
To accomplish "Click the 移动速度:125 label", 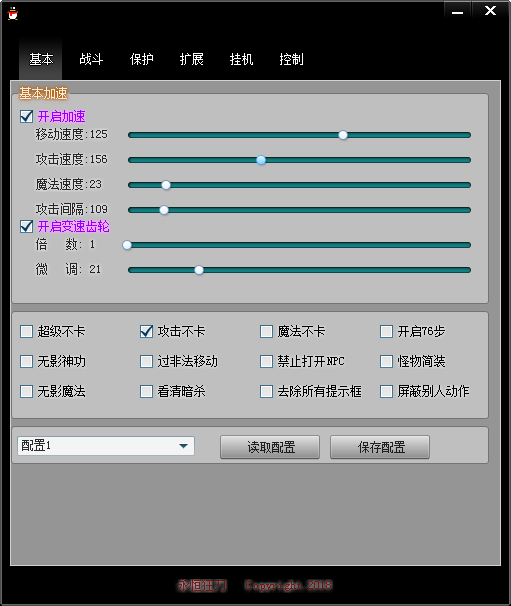I will [x=72, y=134].
